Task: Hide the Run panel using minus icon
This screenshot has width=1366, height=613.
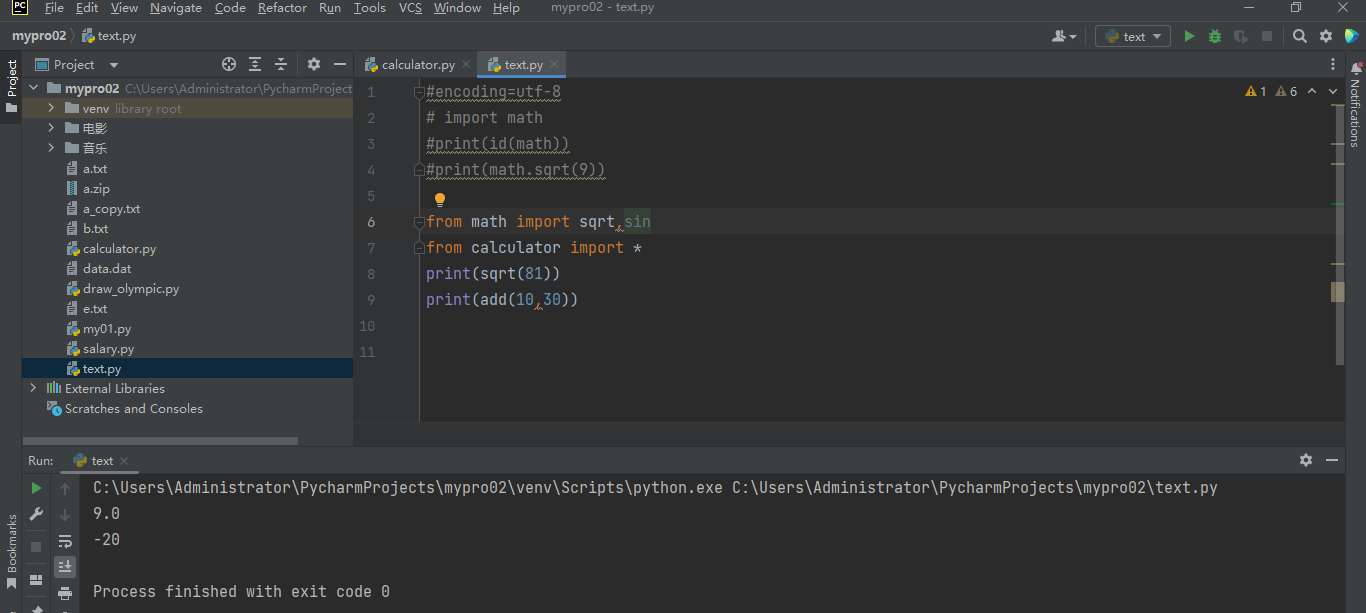Action: pyautogui.click(x=1332, y=460)
